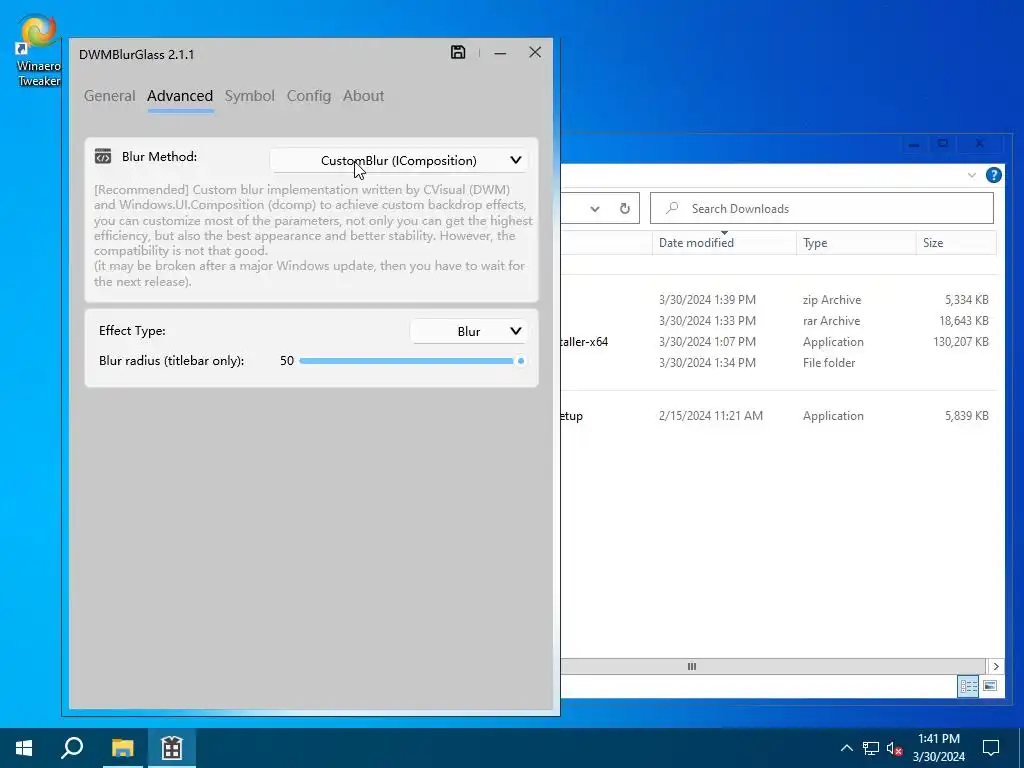This screenshot has height=768, width=1024.
Task: Click the blur radius value 50
Action: pyautogui.click(x=287, y=361)
